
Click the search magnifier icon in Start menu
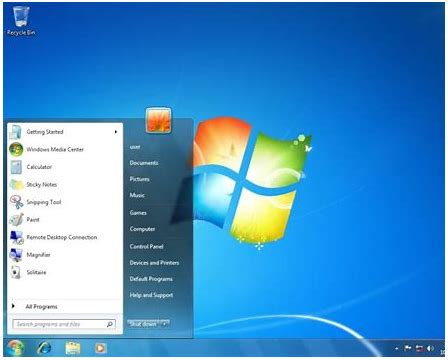click(x=110, y=324)
